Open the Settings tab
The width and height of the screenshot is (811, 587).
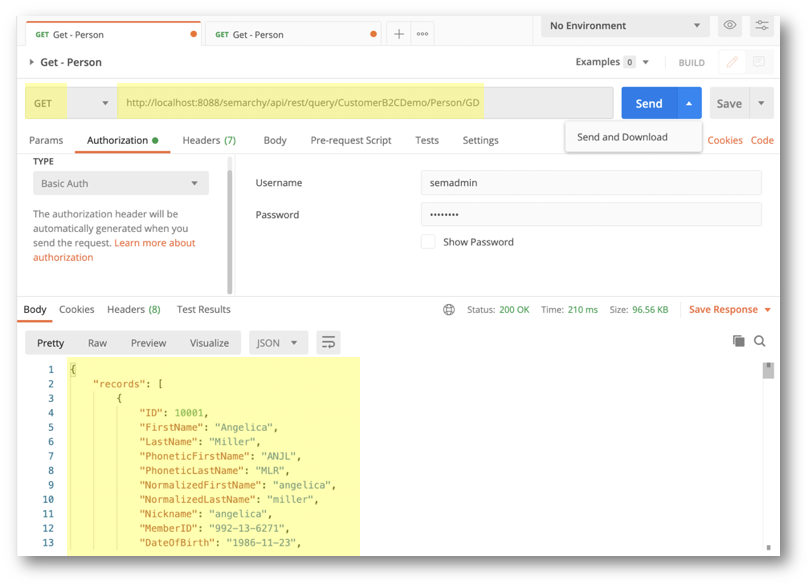click(480, 140)
